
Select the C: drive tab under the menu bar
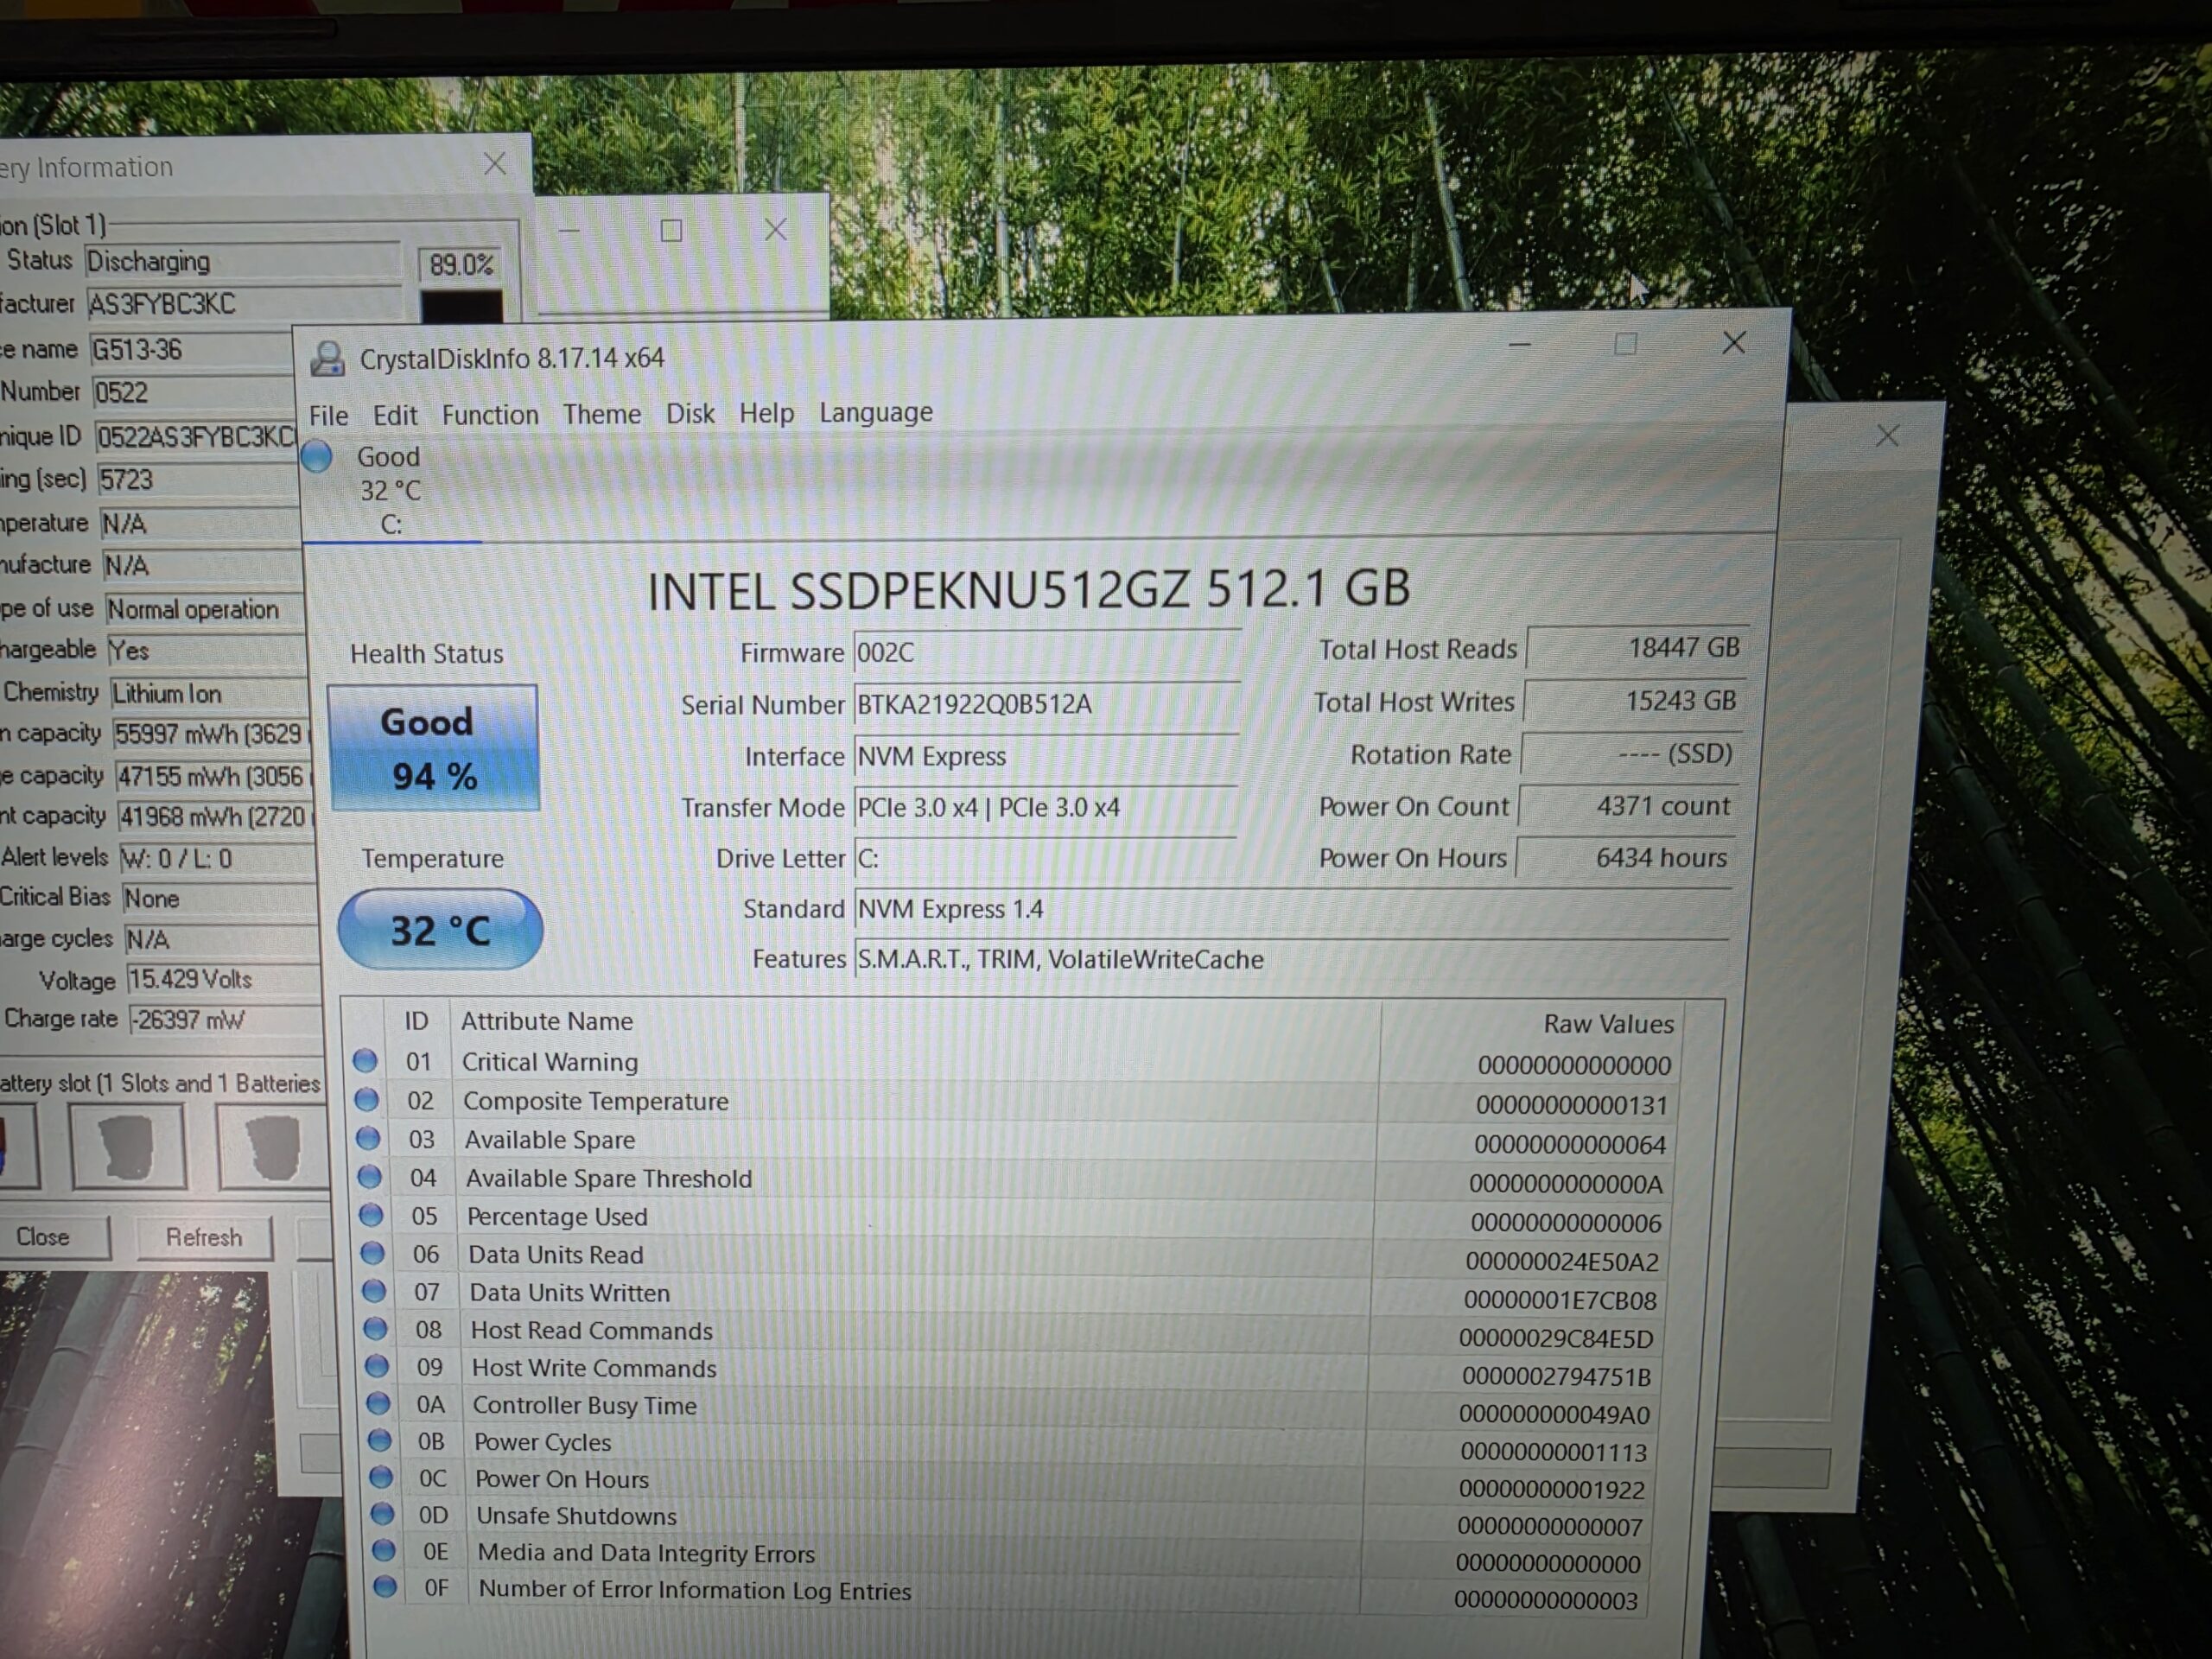pos(391,489)
